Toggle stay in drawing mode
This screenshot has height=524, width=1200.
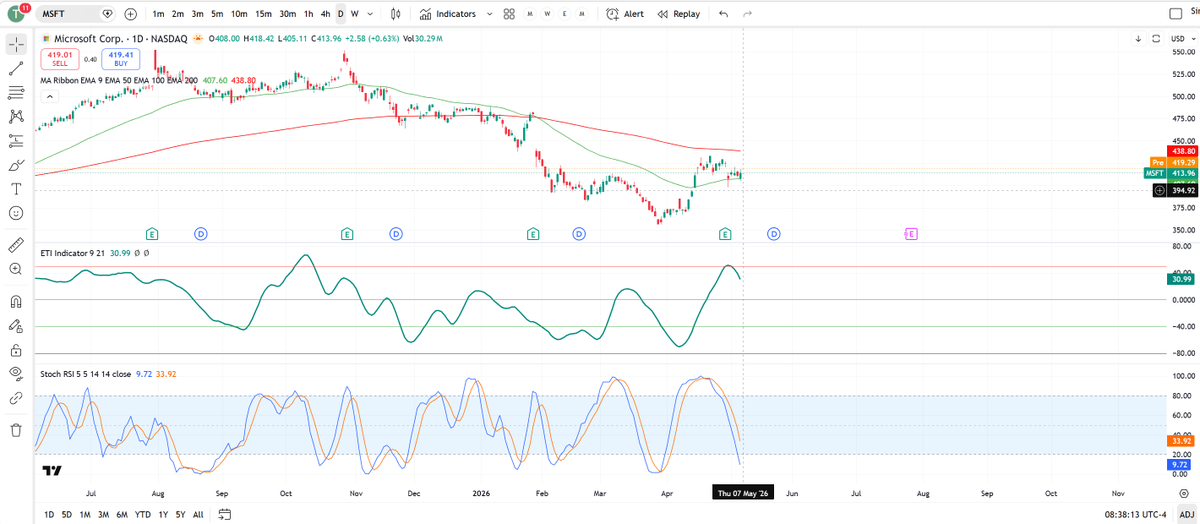pos(16,325)
